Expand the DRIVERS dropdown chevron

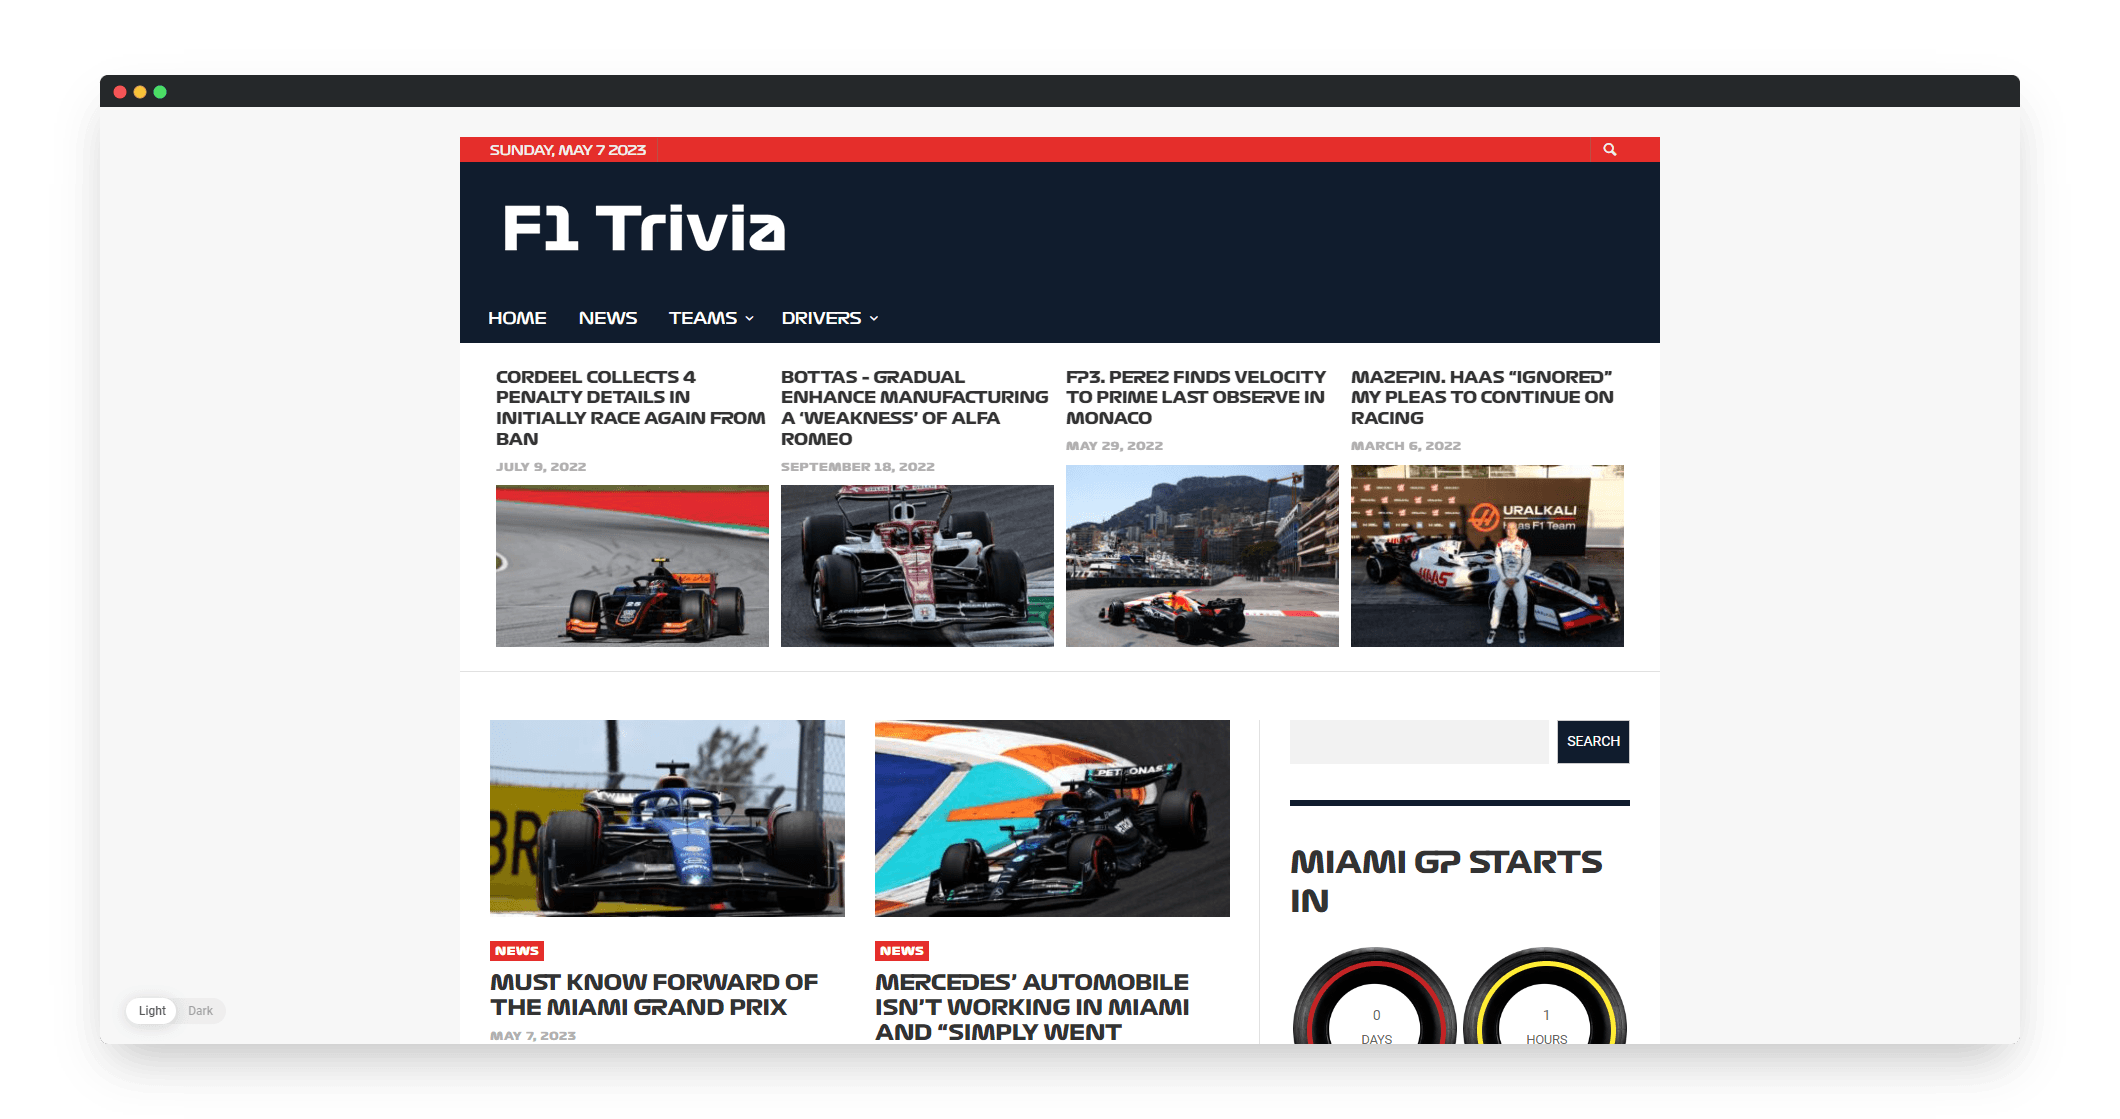pyautogui.click(x=874, y=319)
